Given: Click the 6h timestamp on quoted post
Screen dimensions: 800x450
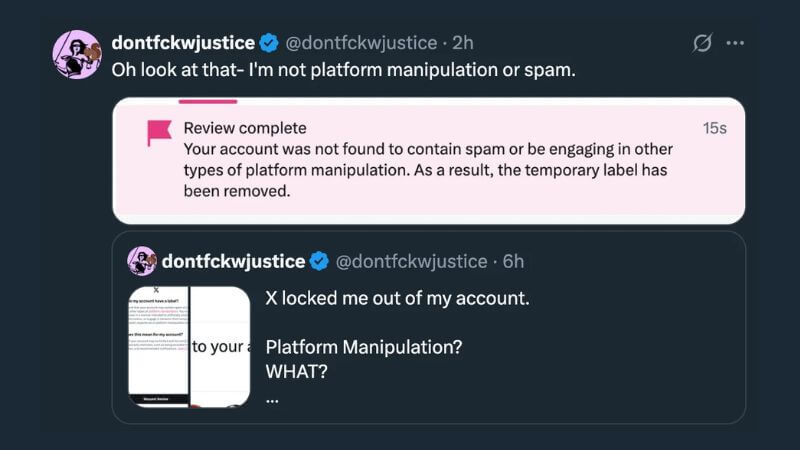Looking at the screenshot, I should click(513, 261).
